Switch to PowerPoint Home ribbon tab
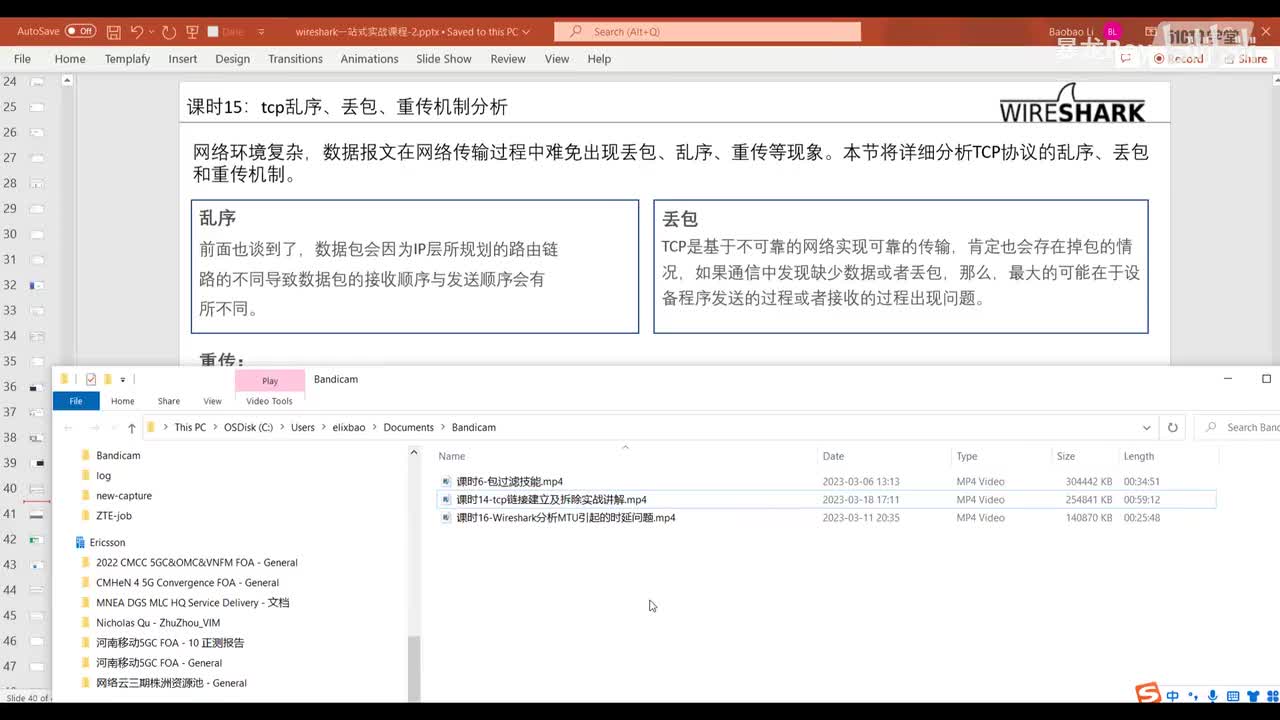The image size is (1280, 720). 70,59
